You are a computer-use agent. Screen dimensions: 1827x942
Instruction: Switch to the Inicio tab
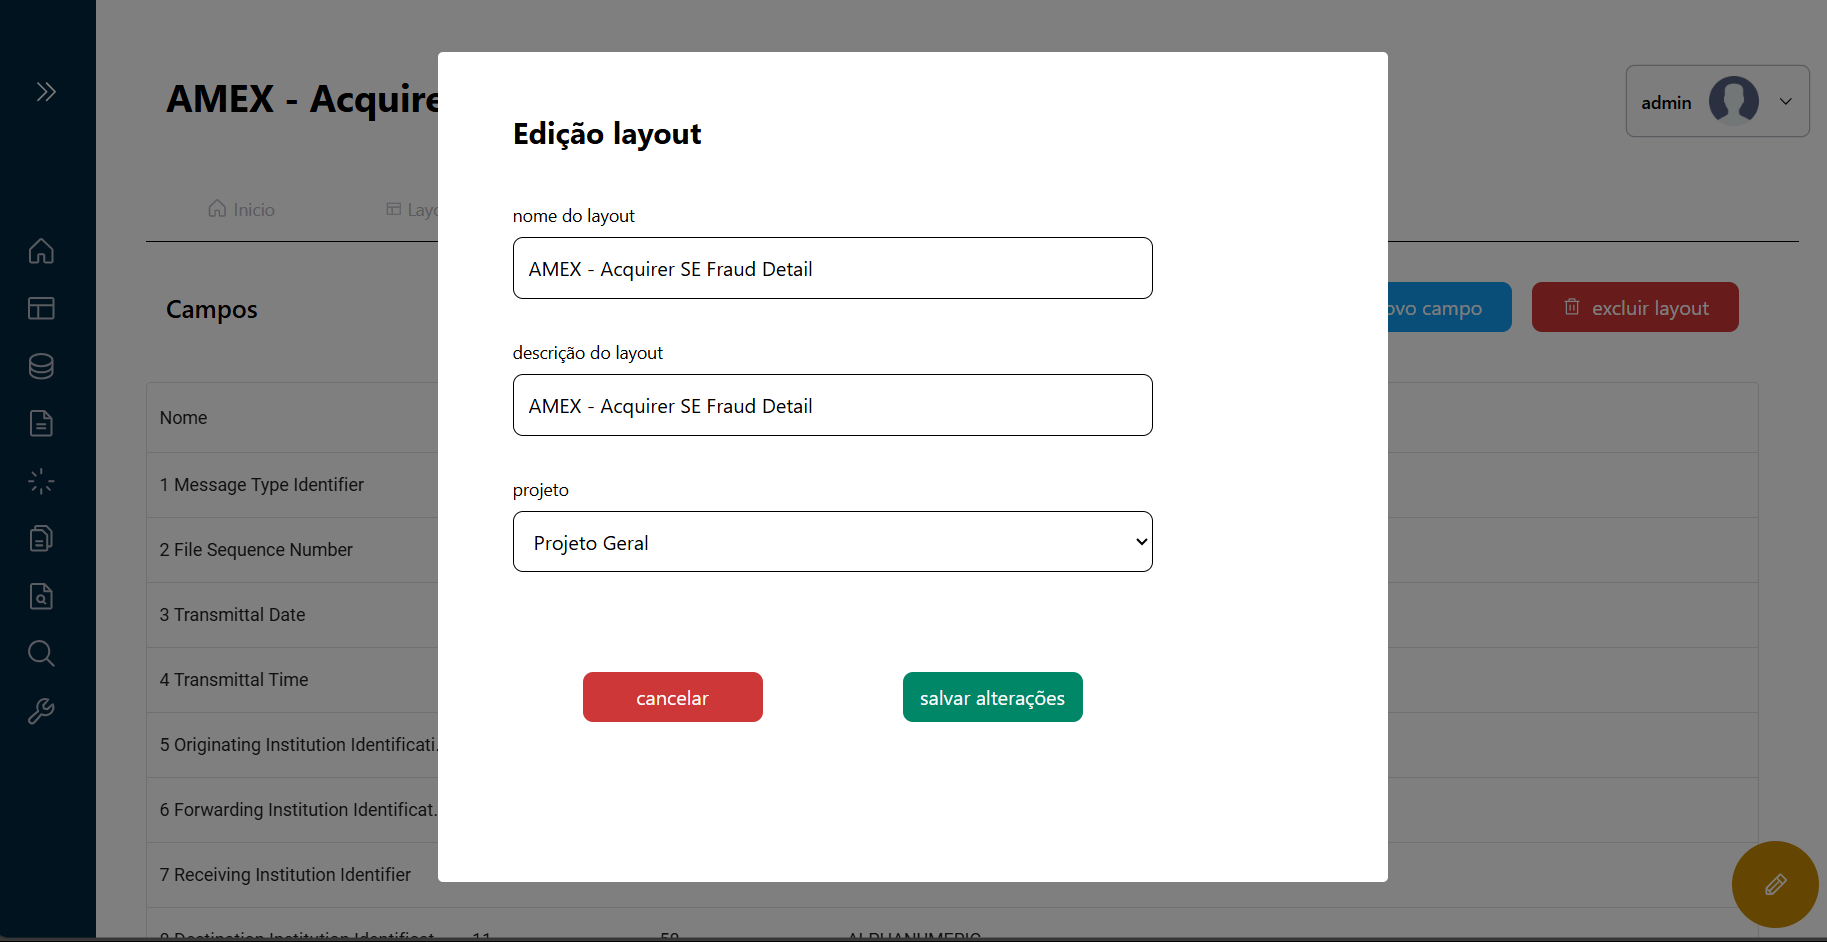pos(240,209)
